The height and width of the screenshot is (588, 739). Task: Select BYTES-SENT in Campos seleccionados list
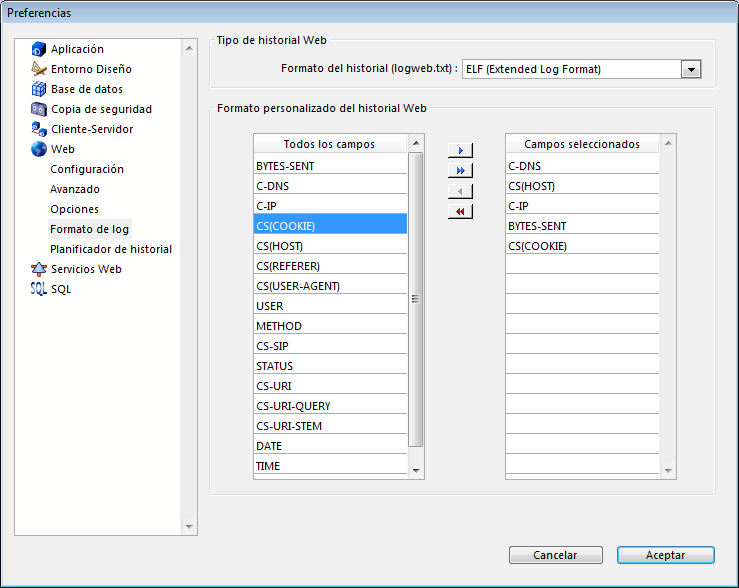[x=538, y=226]
